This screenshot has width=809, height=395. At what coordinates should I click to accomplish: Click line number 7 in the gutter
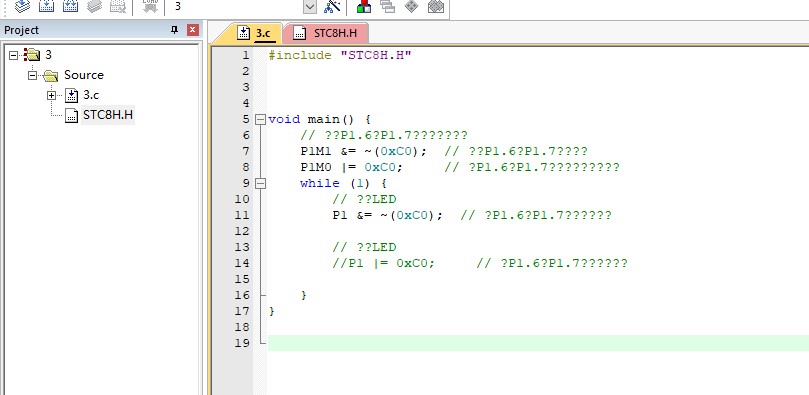pos(245,152)
